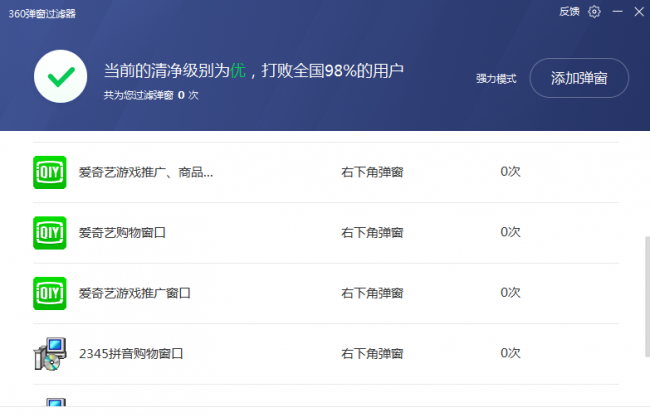650x417 pixels.
Task: Click the green checkmark status icon
Action: point(61,76)
